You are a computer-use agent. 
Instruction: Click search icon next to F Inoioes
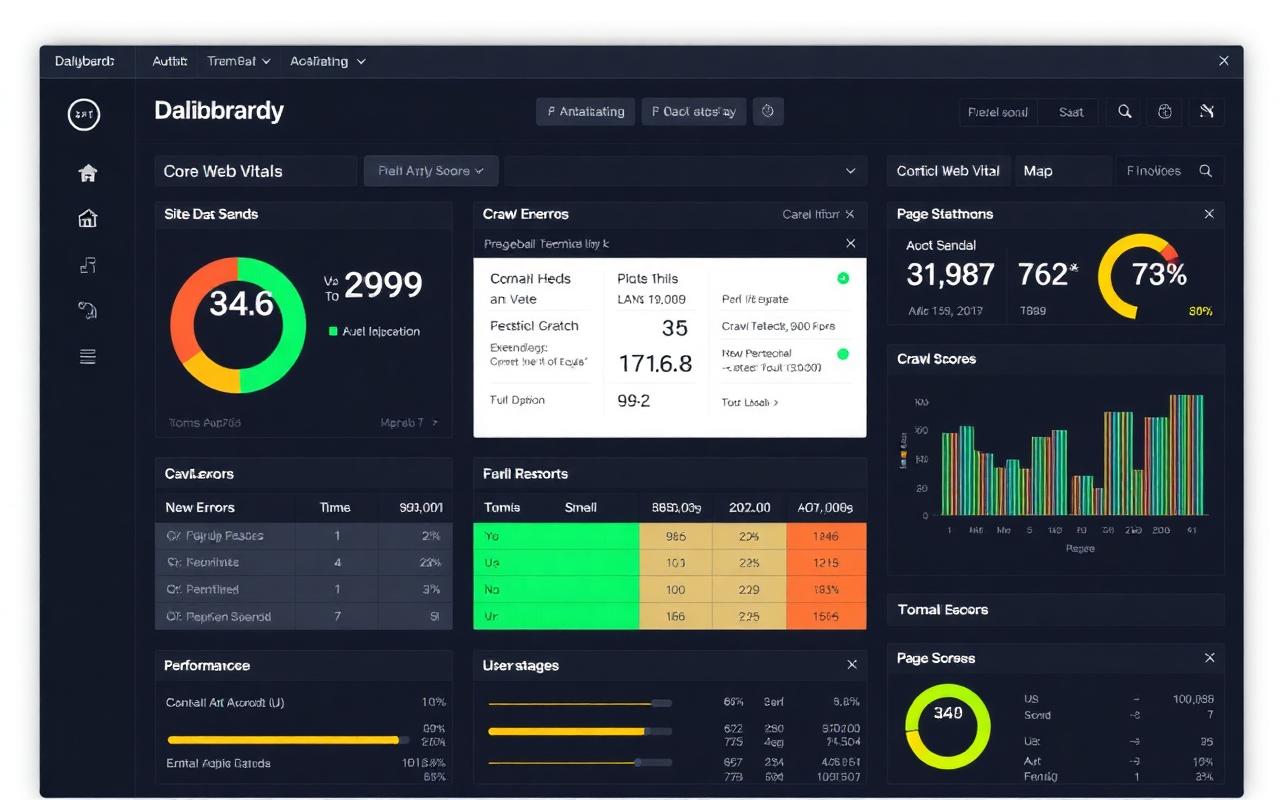(1206, 171)
